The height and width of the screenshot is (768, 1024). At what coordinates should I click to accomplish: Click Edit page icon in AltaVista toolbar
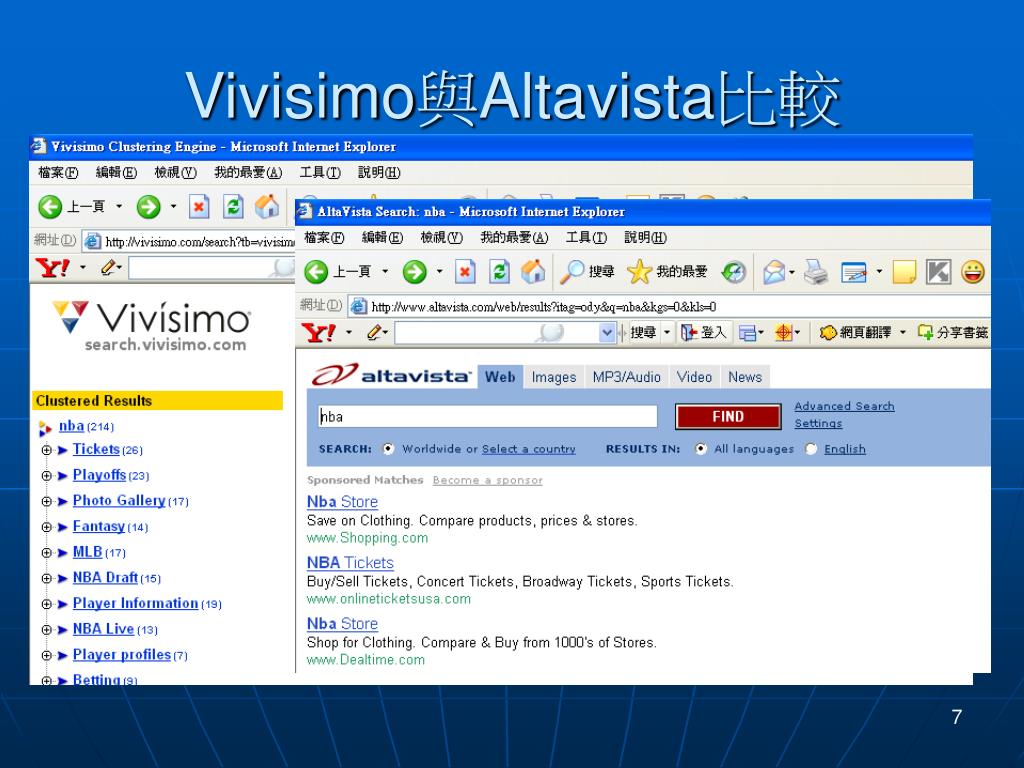854,272
